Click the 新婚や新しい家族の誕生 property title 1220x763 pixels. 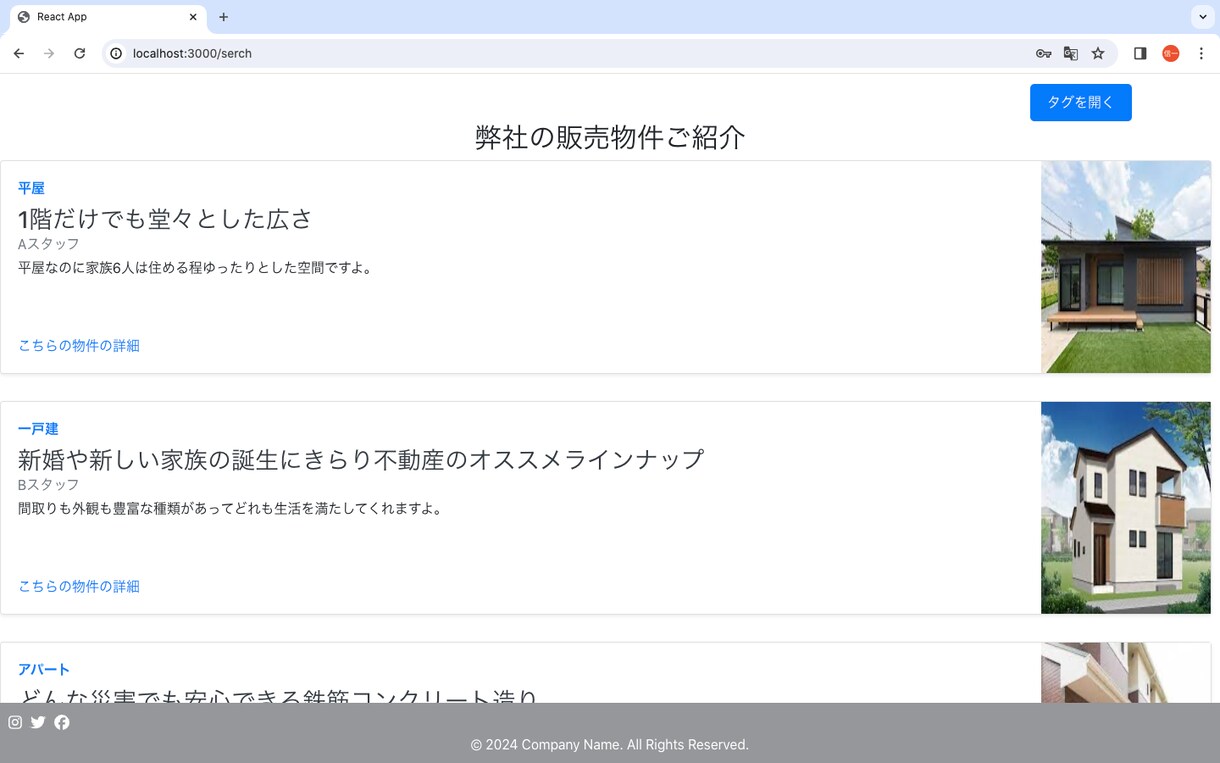[361, 459]
